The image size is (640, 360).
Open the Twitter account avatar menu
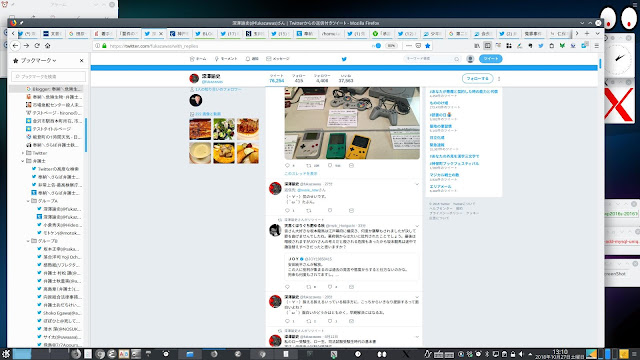(470, 59)
